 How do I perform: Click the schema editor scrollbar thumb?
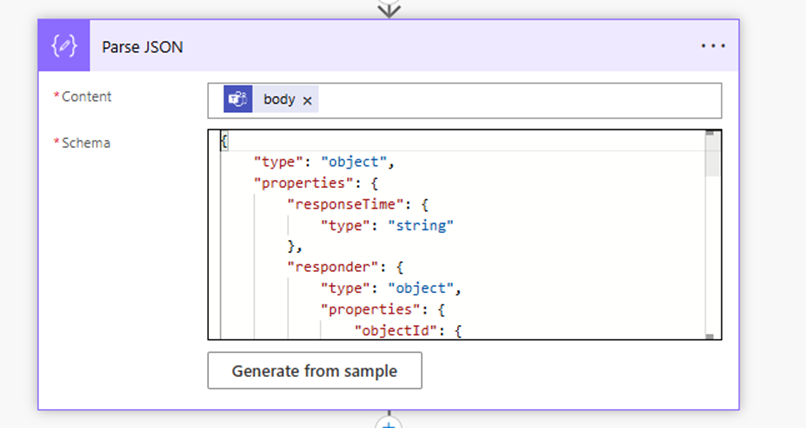[712, 156]
